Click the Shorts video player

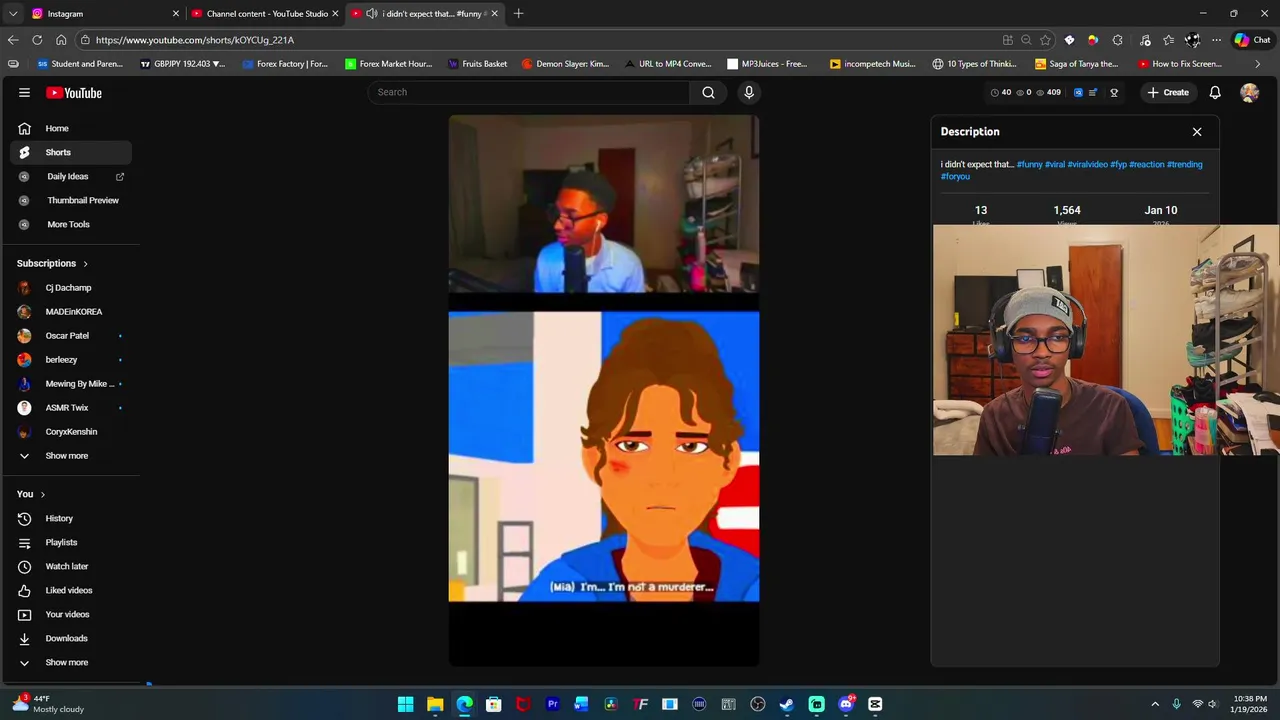pos(604,390)
